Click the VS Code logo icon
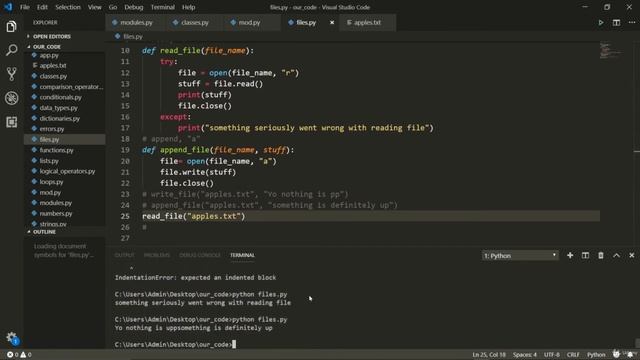The width and height of the screenshot is (640, 360). (x=8, y=7)
